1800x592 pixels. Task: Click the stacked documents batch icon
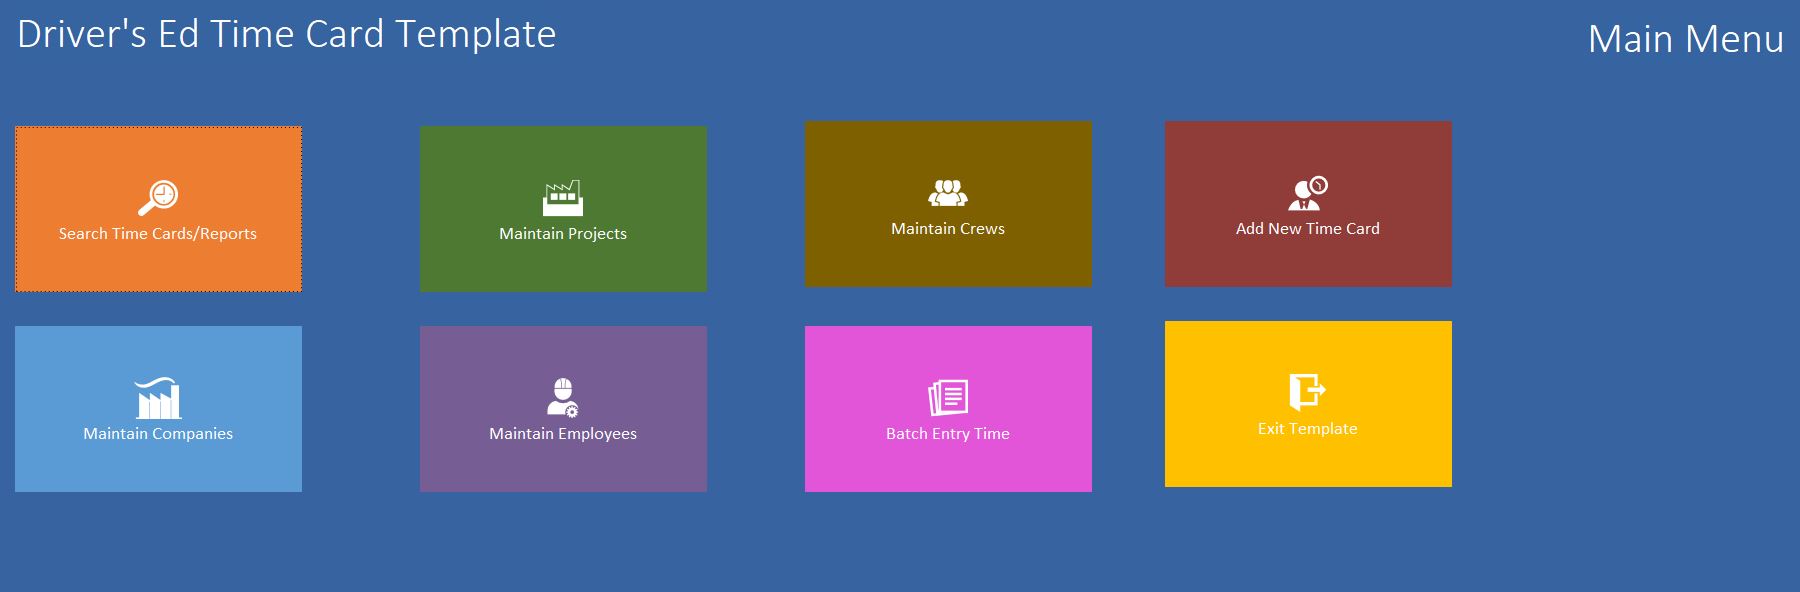948,397
